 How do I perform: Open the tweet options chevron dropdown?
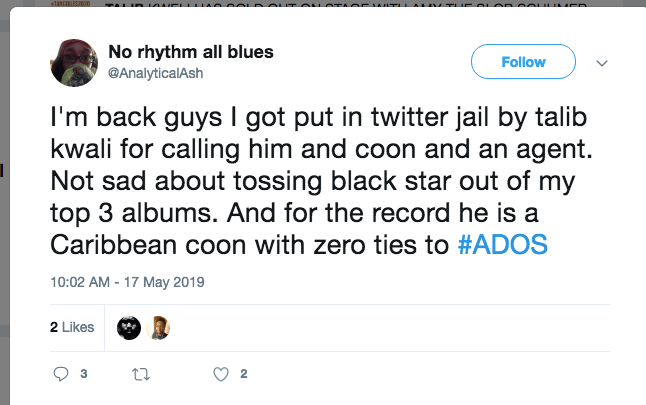point(602,62)
